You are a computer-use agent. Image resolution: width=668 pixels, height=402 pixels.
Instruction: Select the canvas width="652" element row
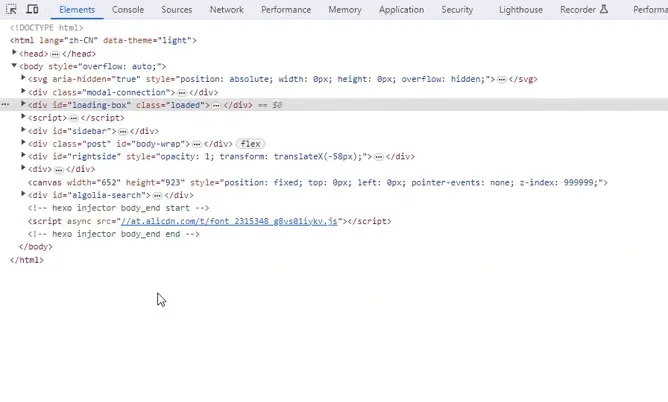point(318,183)
